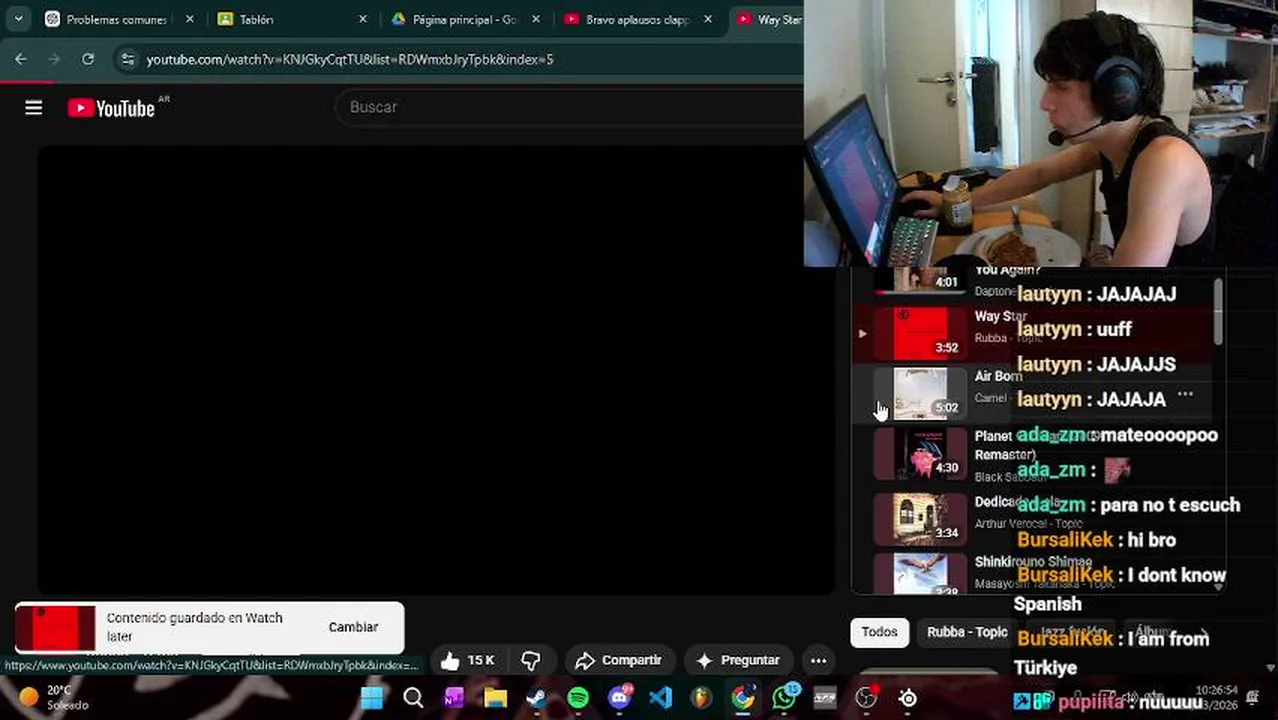Open FL Studio from the taskbar

701,697
